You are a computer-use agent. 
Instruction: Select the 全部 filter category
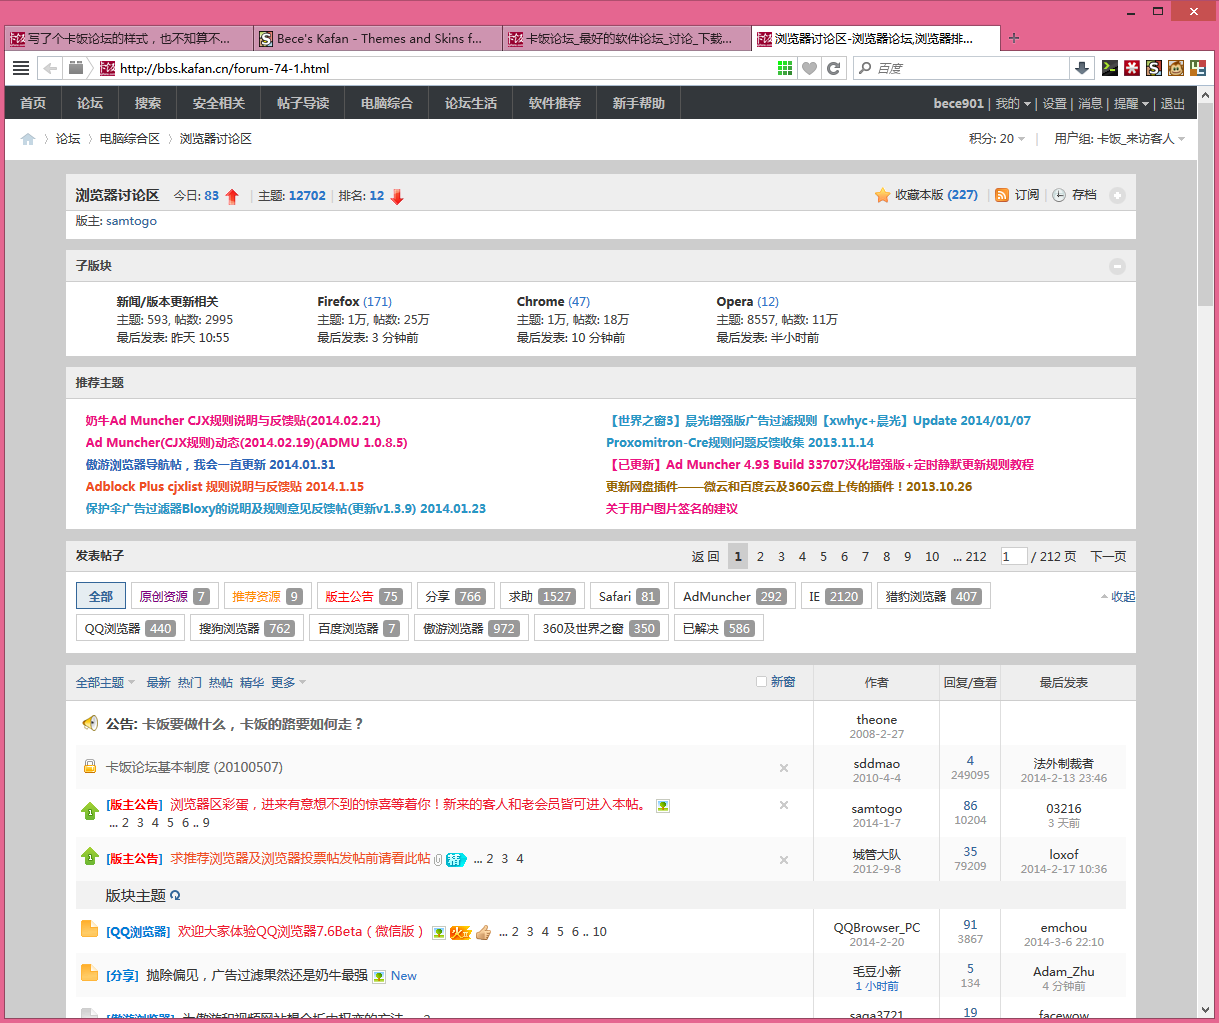[101, 596]
